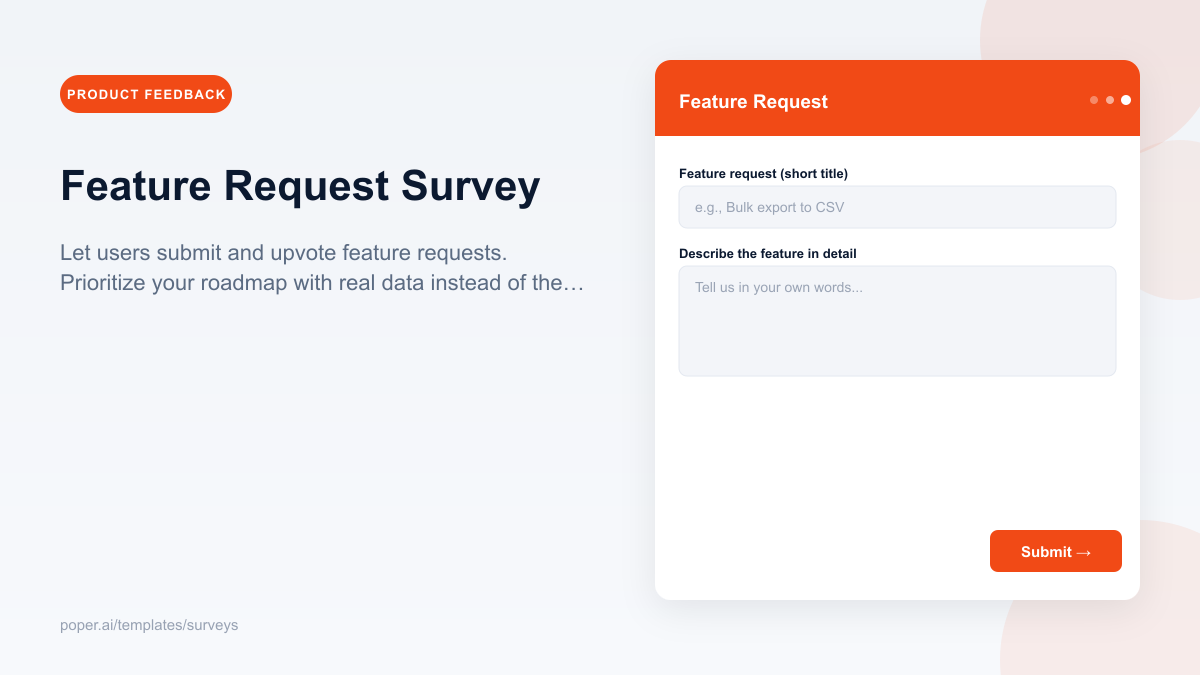Image resolution: width=1200 pixels, height=675 pixels.
Task: Click the Feature Request Survey headline
Action: [x=300, y=186]
